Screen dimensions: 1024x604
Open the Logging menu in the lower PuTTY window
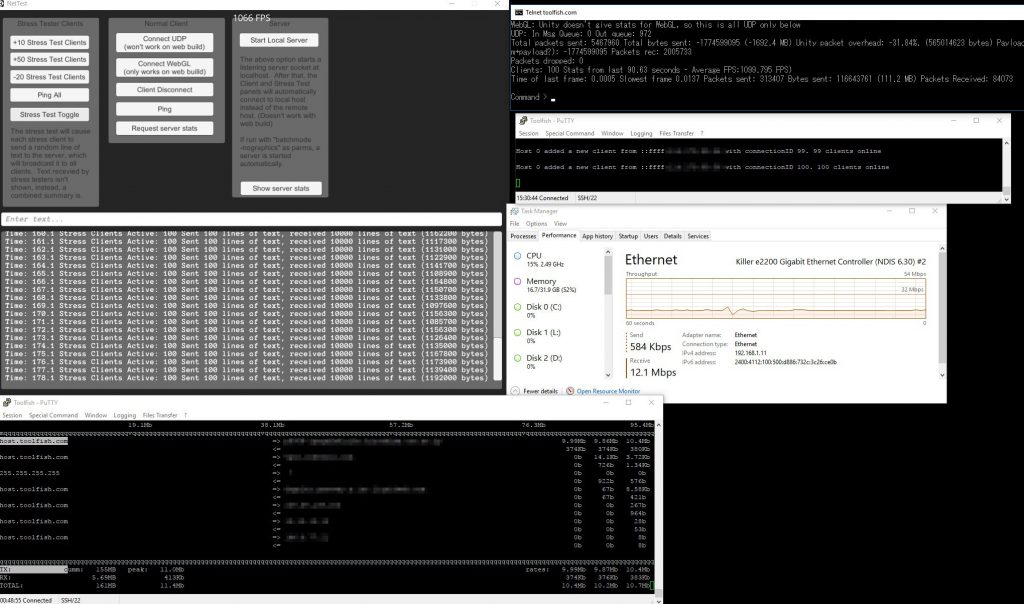[x=125, y=415]
